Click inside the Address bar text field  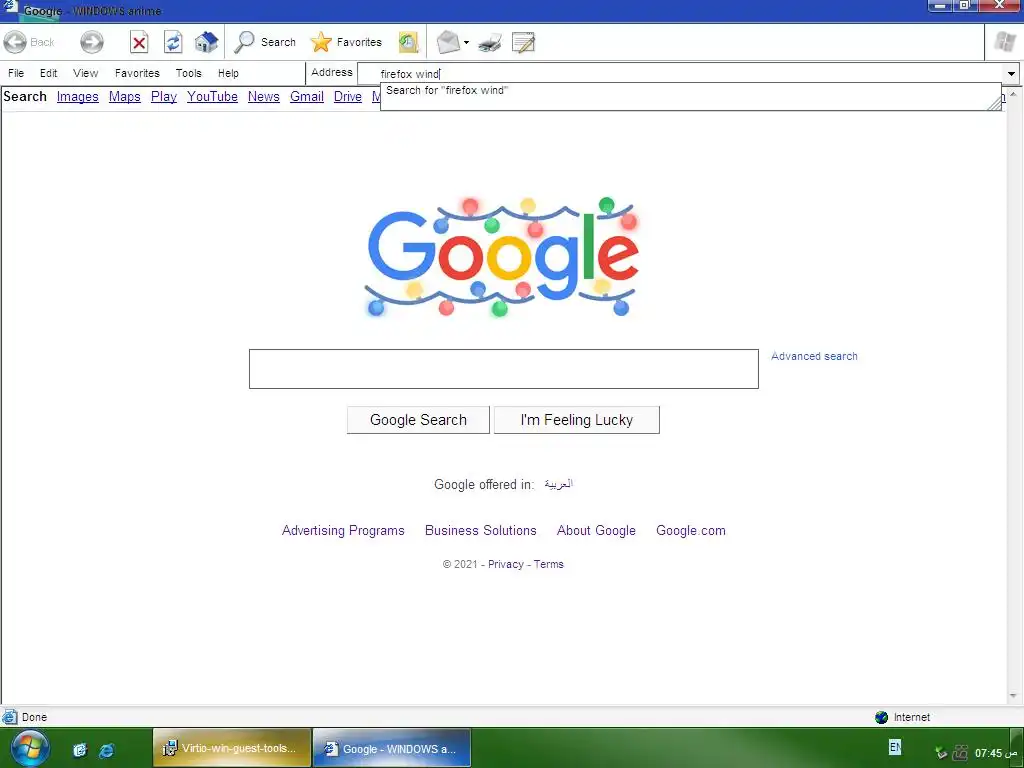click(682, 74)
